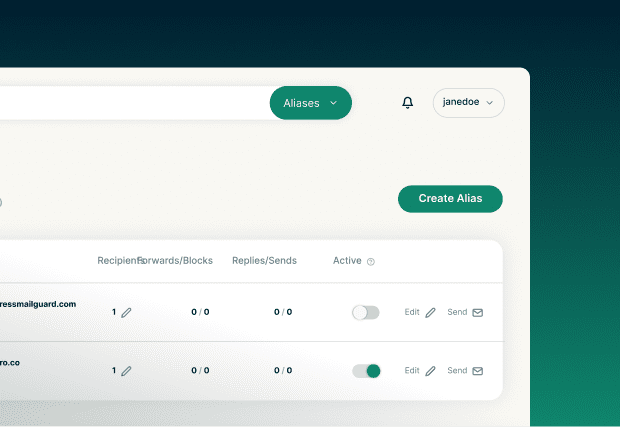Sort by the Active column header
The height and width of the screenshot is (427, 620).
[x=347, y=261]
